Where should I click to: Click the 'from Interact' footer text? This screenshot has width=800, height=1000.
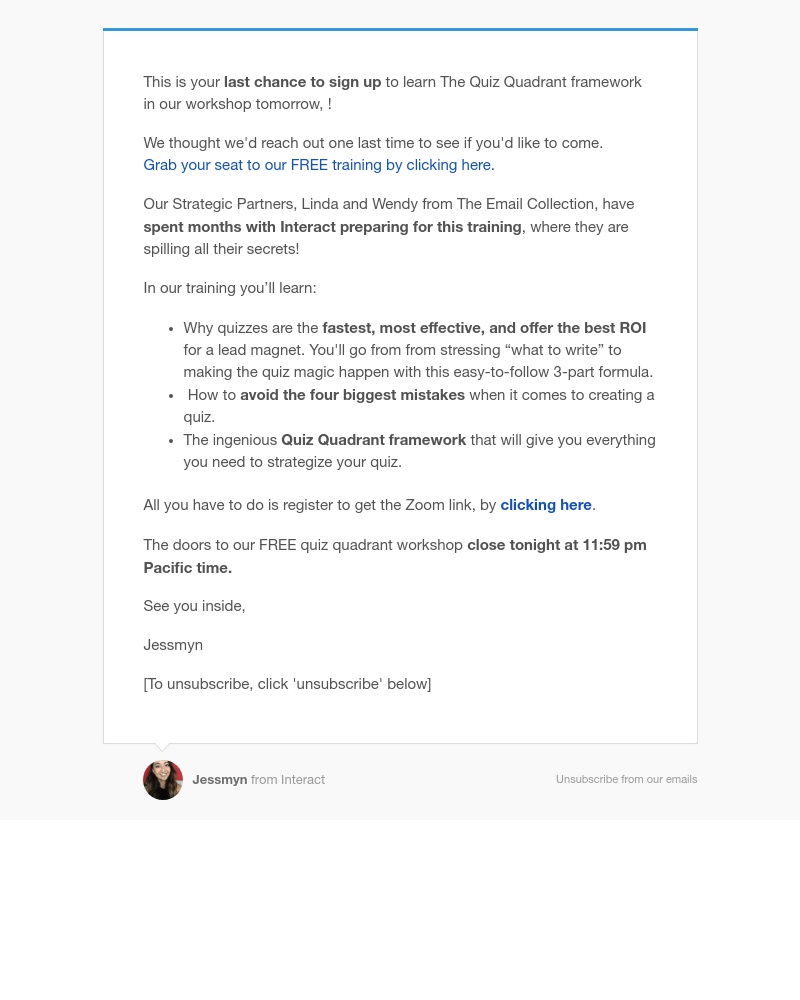[x=288, y=780]
